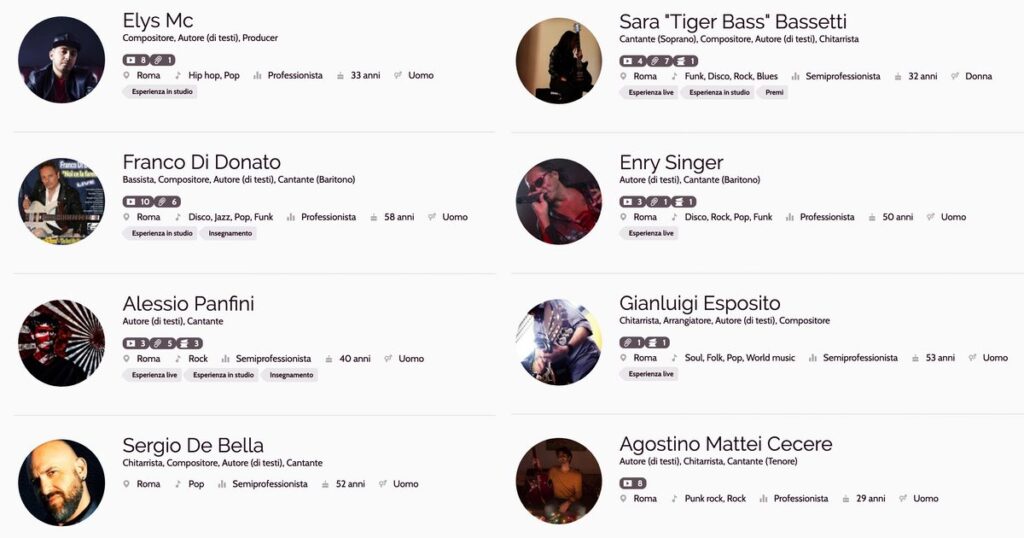Click Sergio De Bella's profile photo
This screenshot has height=538, width=1024.
(62, 482)
